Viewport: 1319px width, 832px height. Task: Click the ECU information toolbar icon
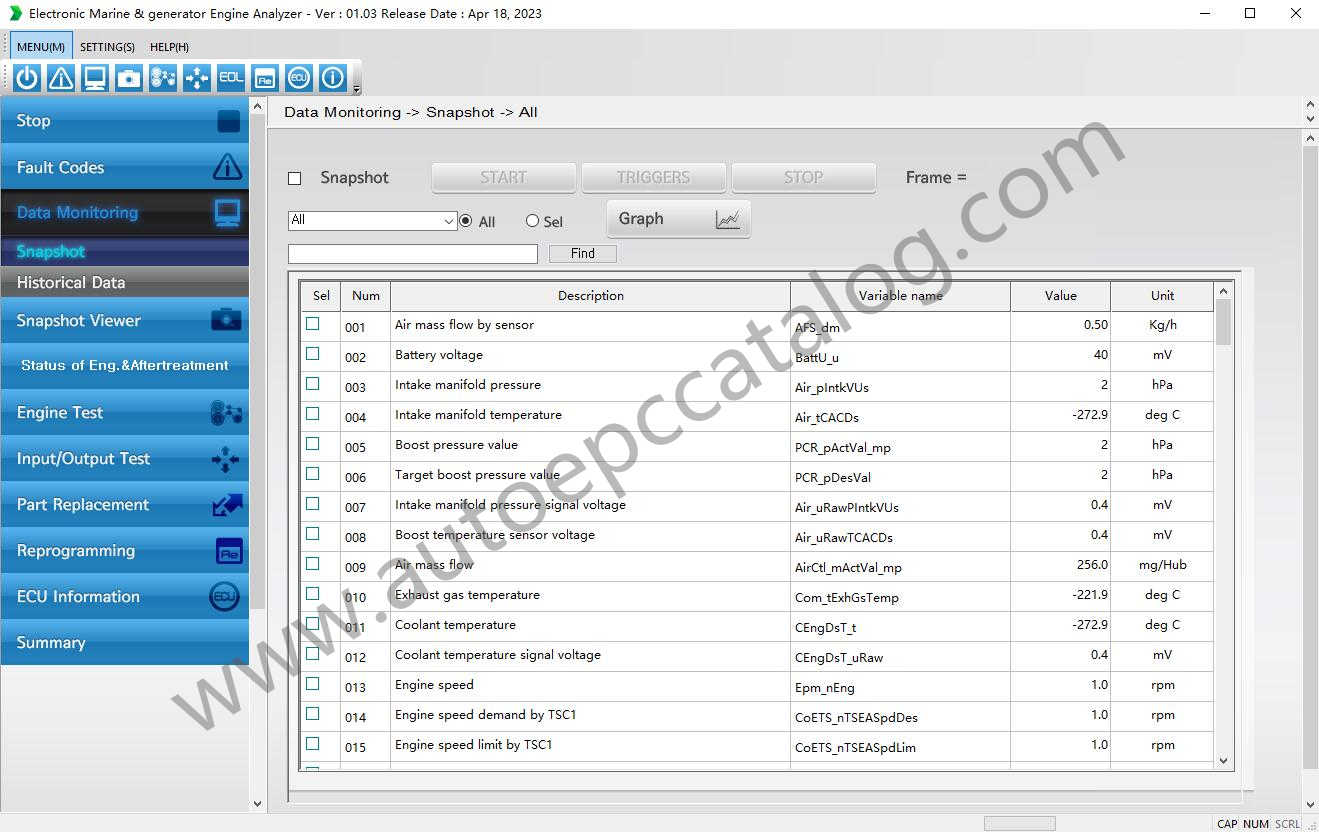pyautogui.click(x=299, y=78)
